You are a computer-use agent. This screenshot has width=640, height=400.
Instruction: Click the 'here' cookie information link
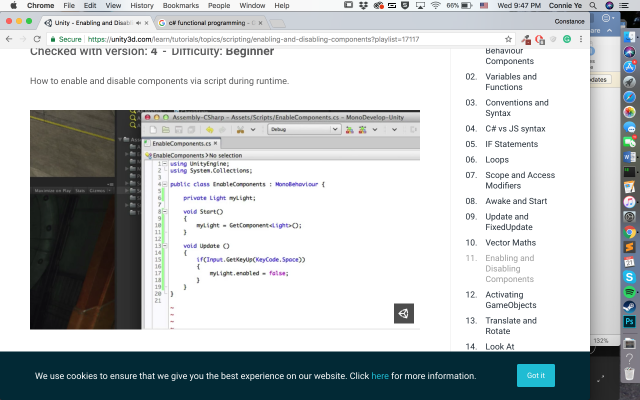coord(380,376)
